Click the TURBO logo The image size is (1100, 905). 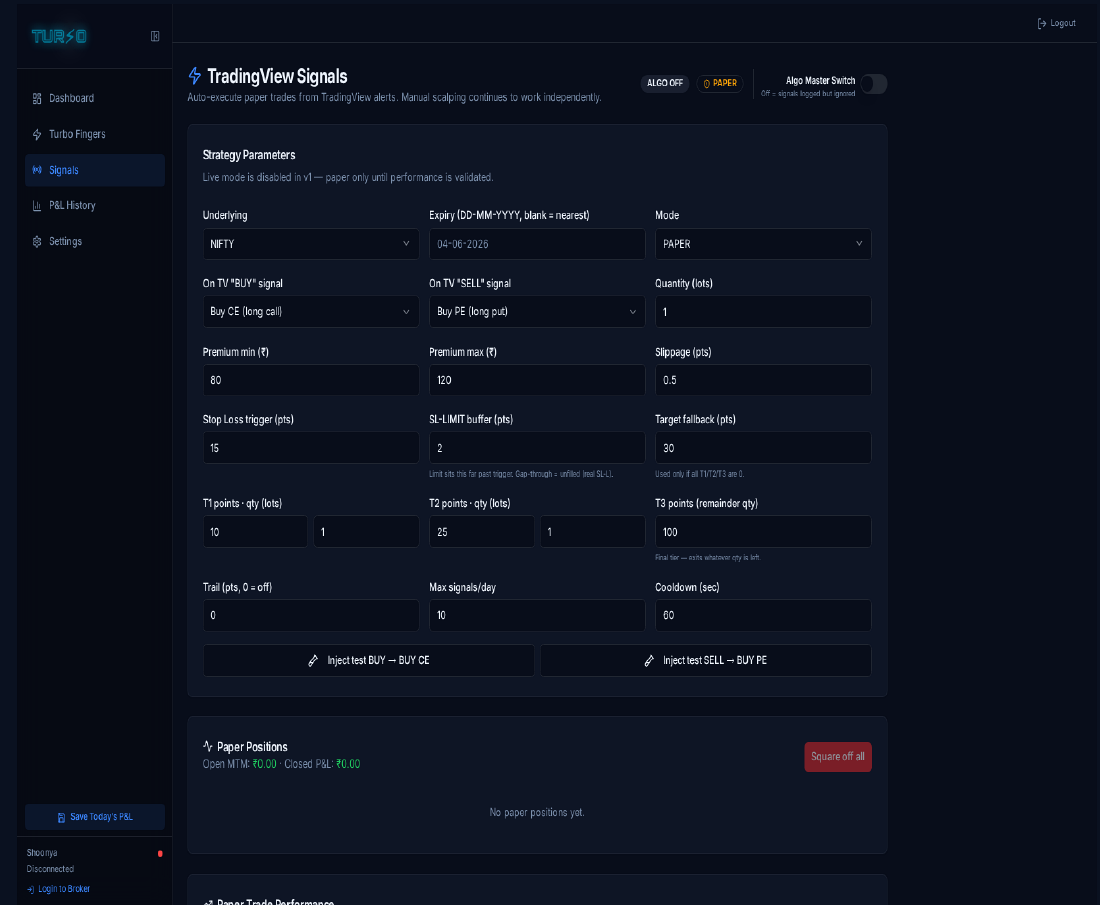[59, 36]
